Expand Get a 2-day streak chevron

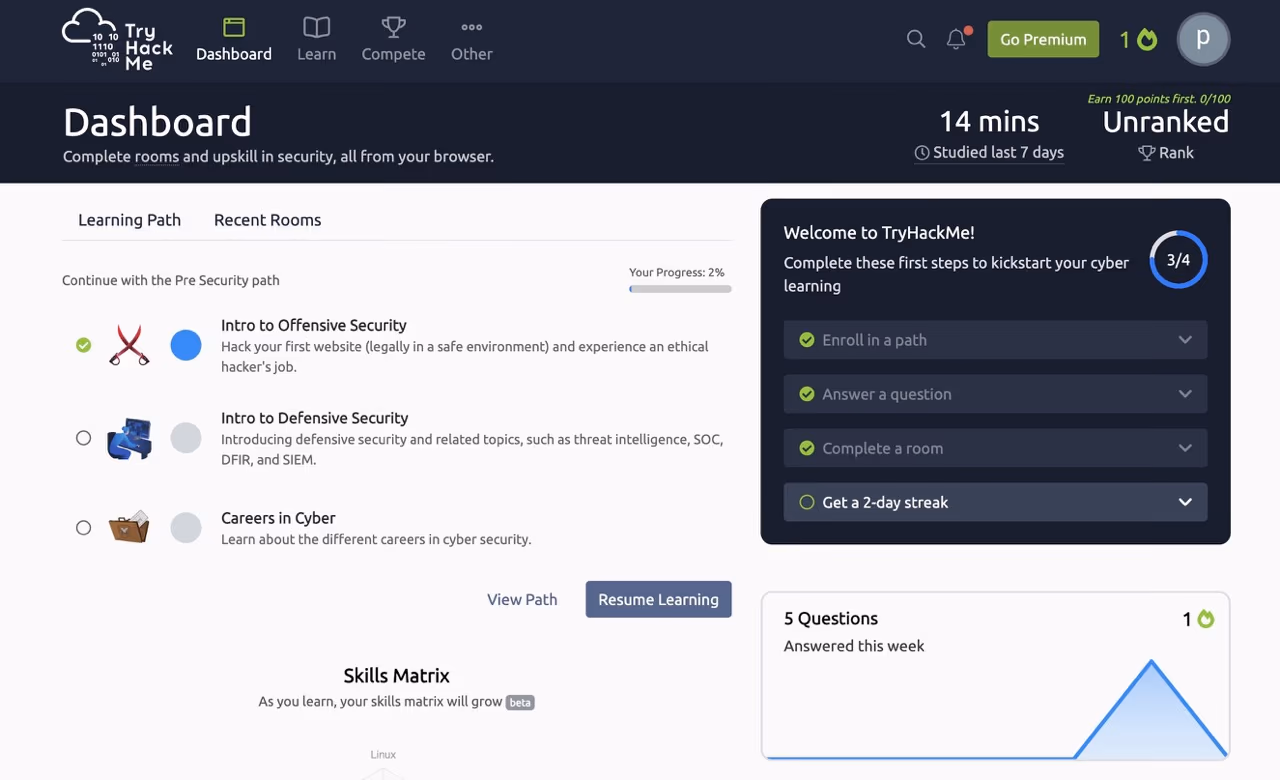point(1185,502)
